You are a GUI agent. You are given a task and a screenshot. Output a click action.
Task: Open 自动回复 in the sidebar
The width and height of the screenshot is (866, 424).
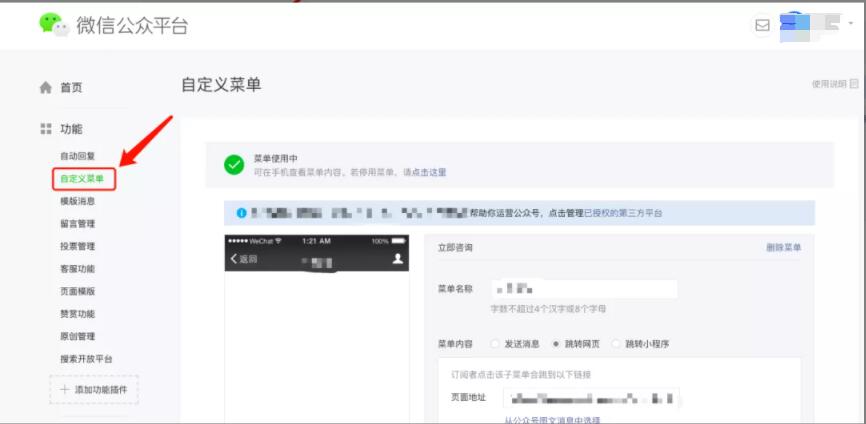[77, 156]
